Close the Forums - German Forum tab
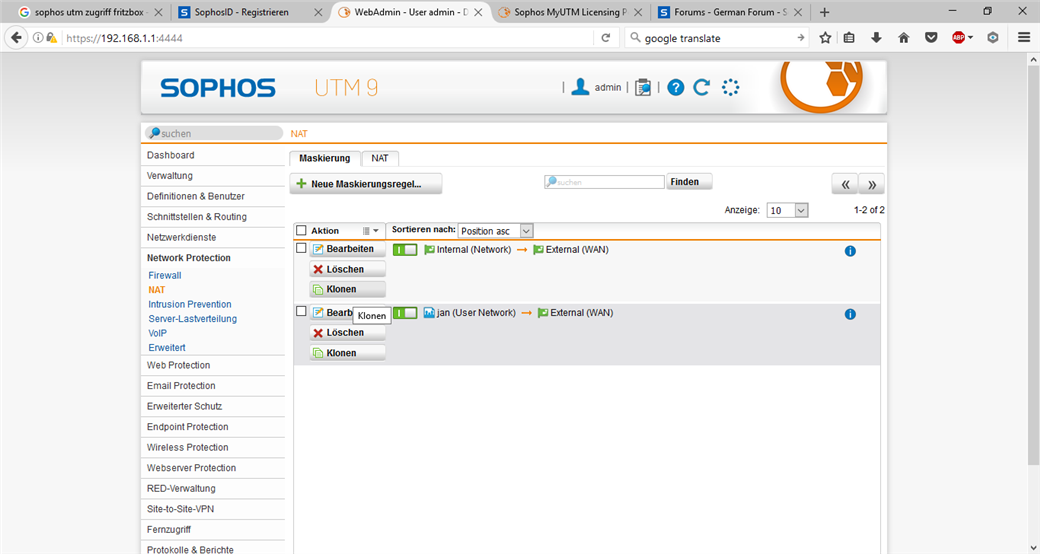Image resolution: width=1040 pixels, height=554 pixels. [797, 12]
